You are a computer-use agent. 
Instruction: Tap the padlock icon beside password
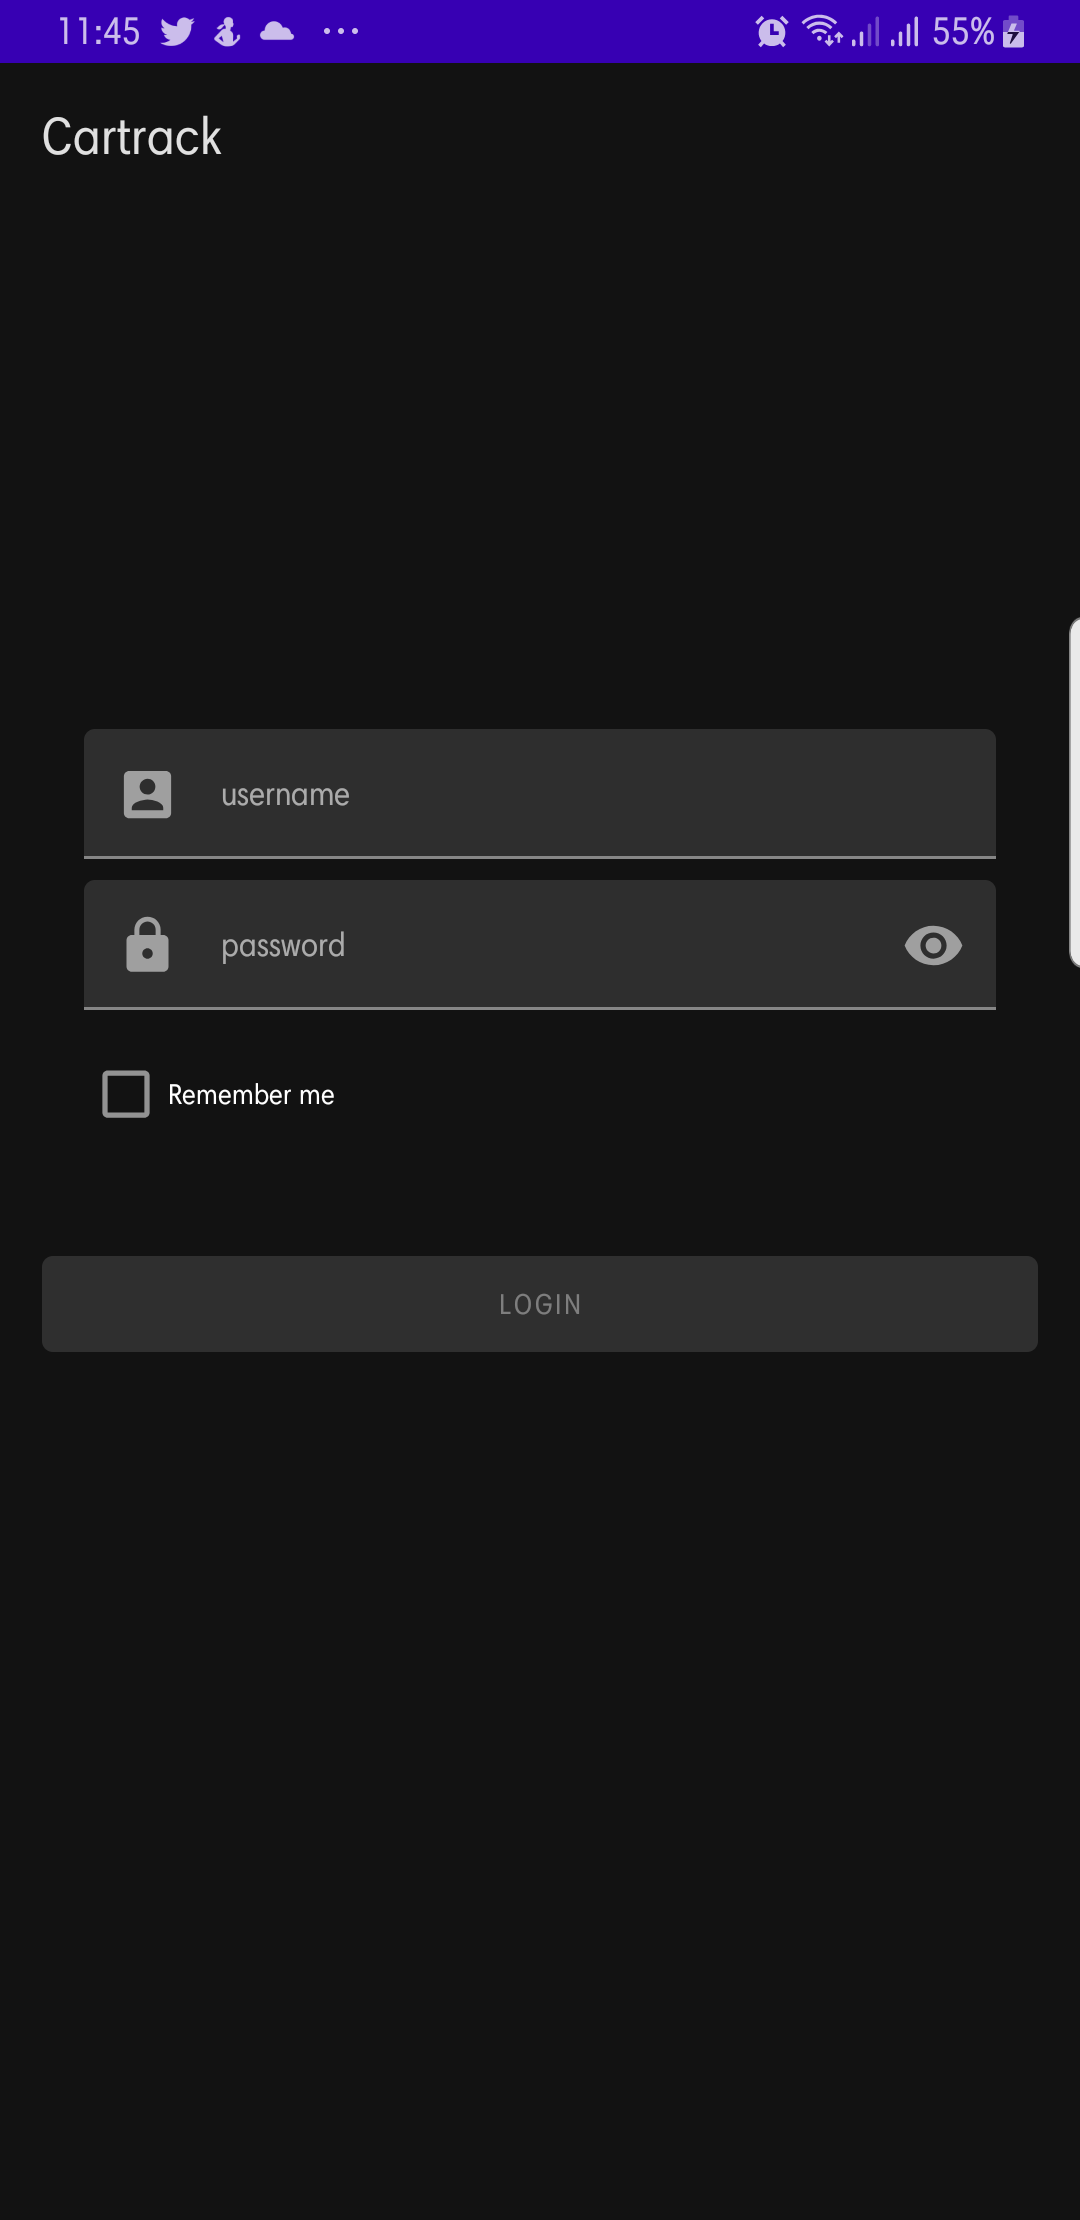coord(147,945)
